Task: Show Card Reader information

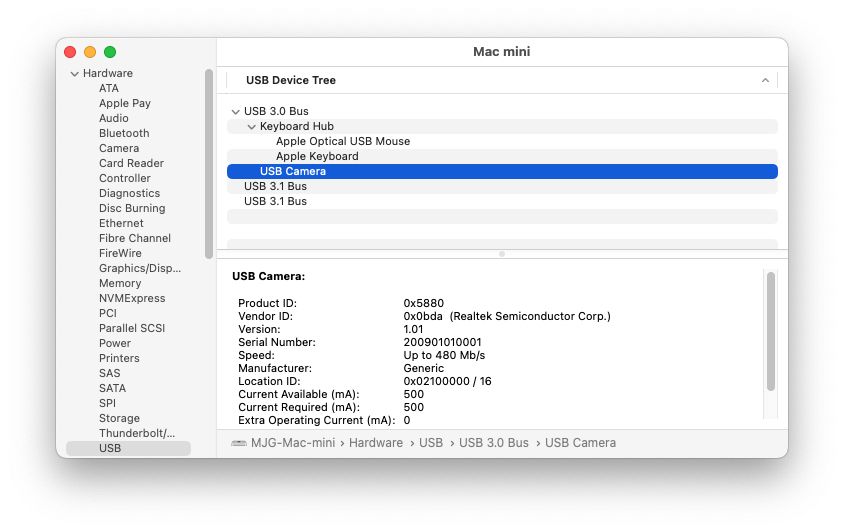Action: tap(131, 163)
